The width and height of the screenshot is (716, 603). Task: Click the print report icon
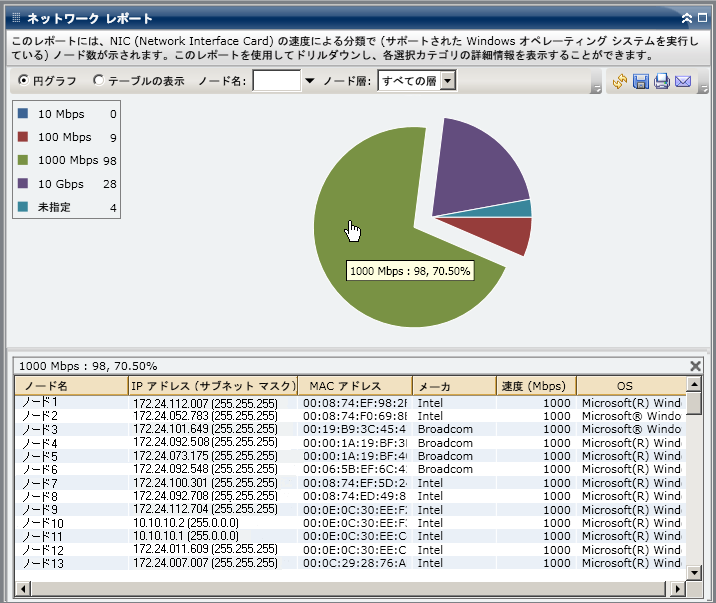tap(662, 81)
